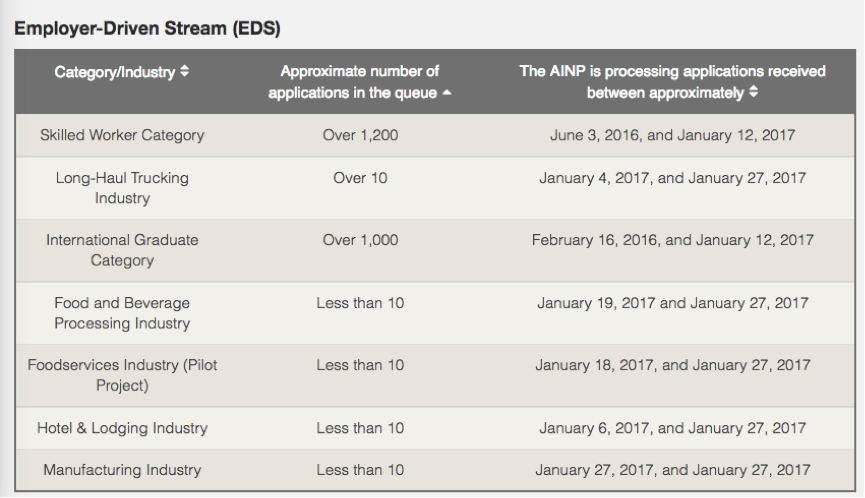
Task: Click sort arrows beside 'between approximately'
Action: (753, 93)
